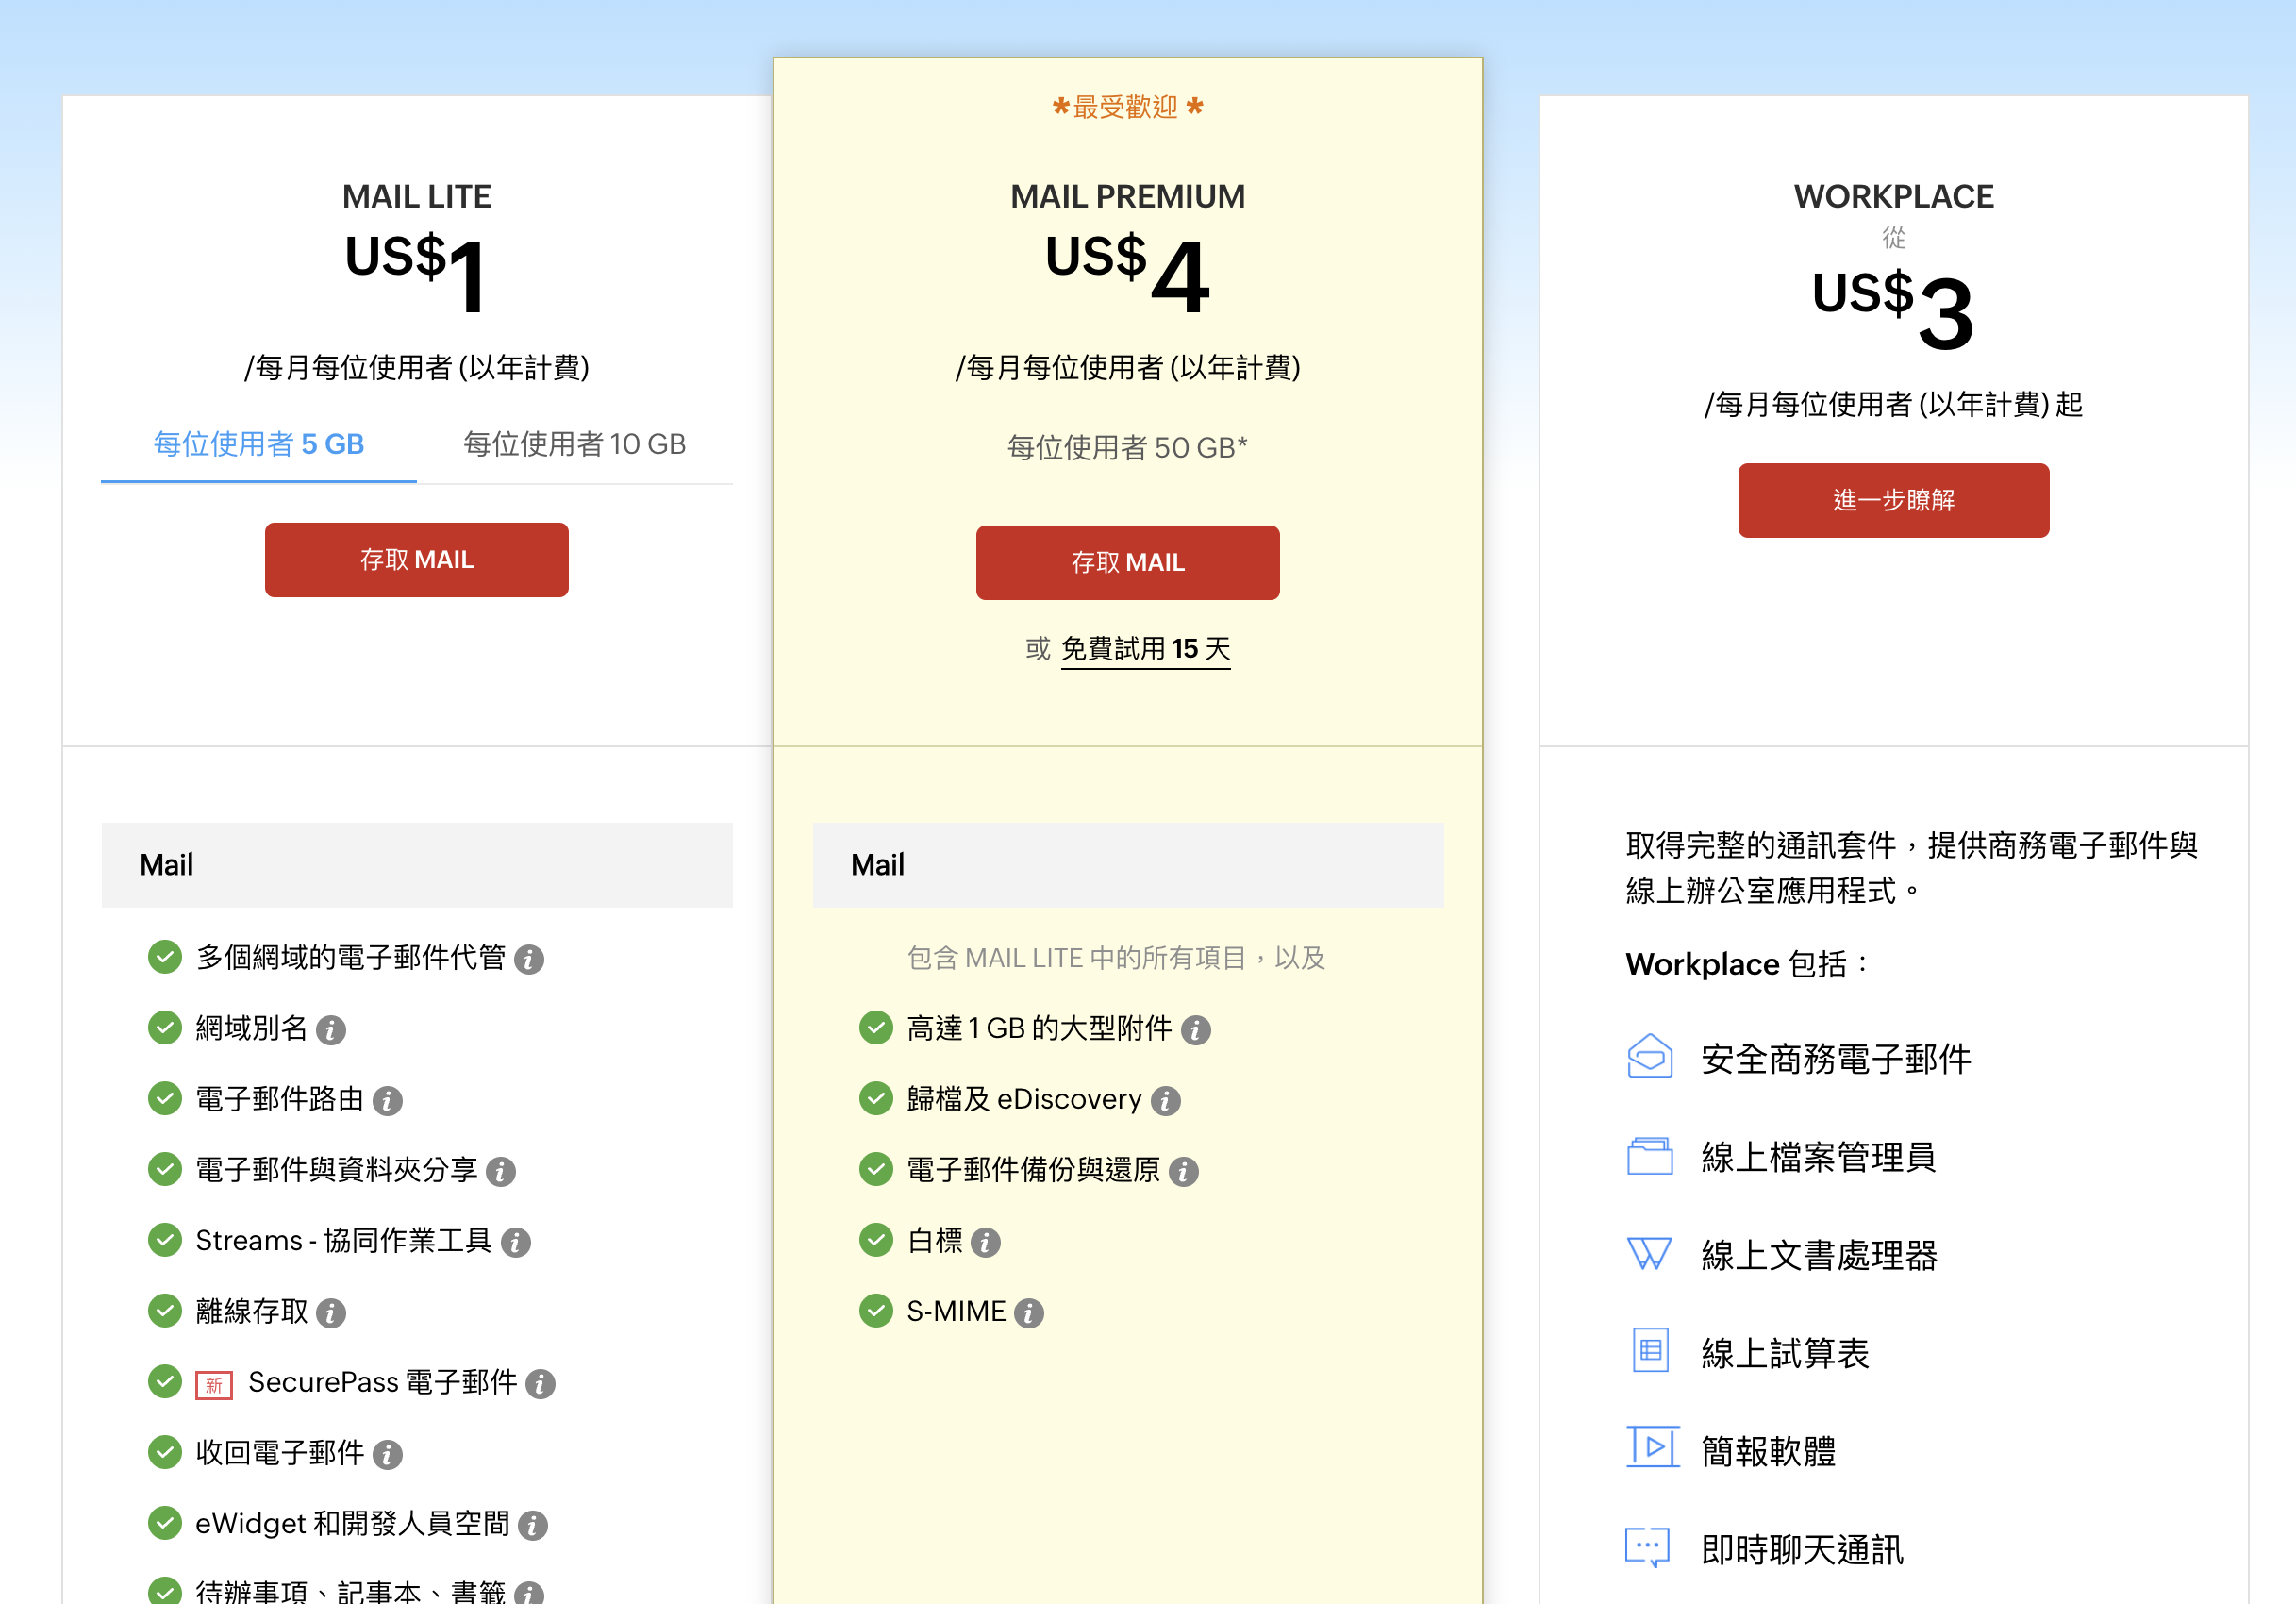
Task: Click info icon next to 歸檔及 eDiscovery
Action: [x=1165, y=1101]
